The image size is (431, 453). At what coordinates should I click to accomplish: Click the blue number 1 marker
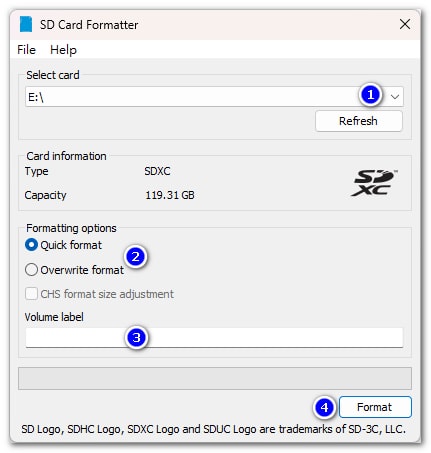click(x=370, y=95)
